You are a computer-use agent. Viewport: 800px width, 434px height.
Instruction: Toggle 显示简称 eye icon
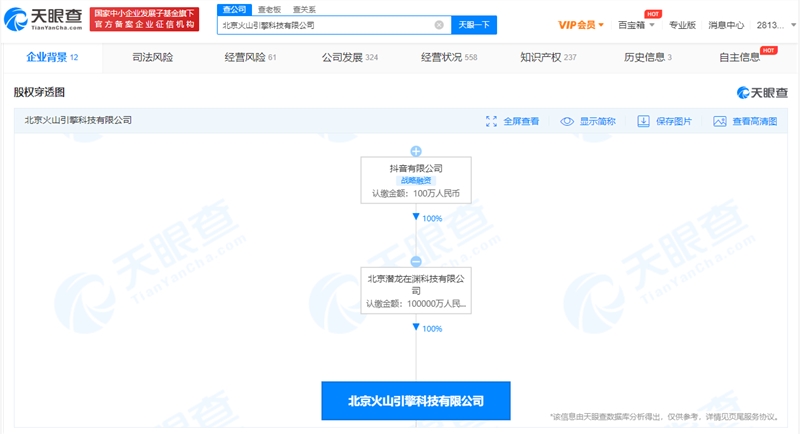[x=567, y=121]
